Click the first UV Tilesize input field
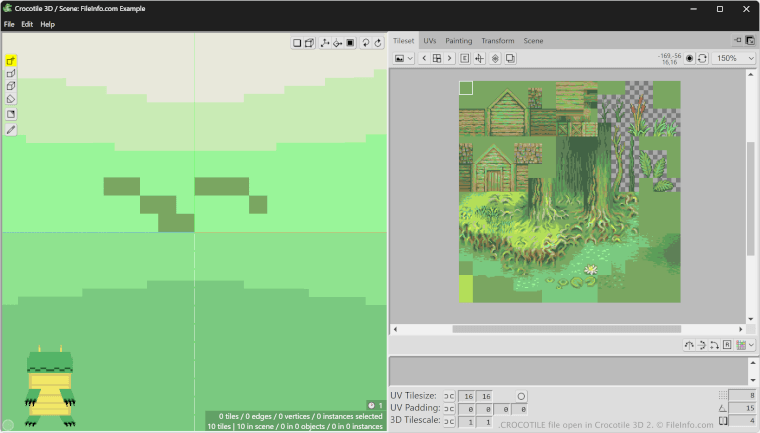Image resolution: width=760 pixels, height=433 pixels. point(467,397)
